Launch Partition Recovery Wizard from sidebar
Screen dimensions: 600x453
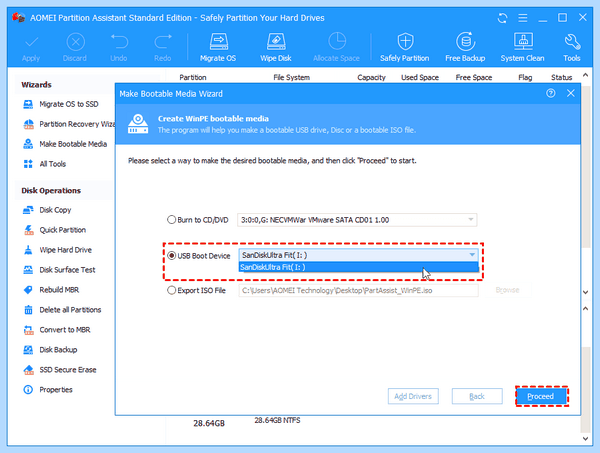[69, 124]
